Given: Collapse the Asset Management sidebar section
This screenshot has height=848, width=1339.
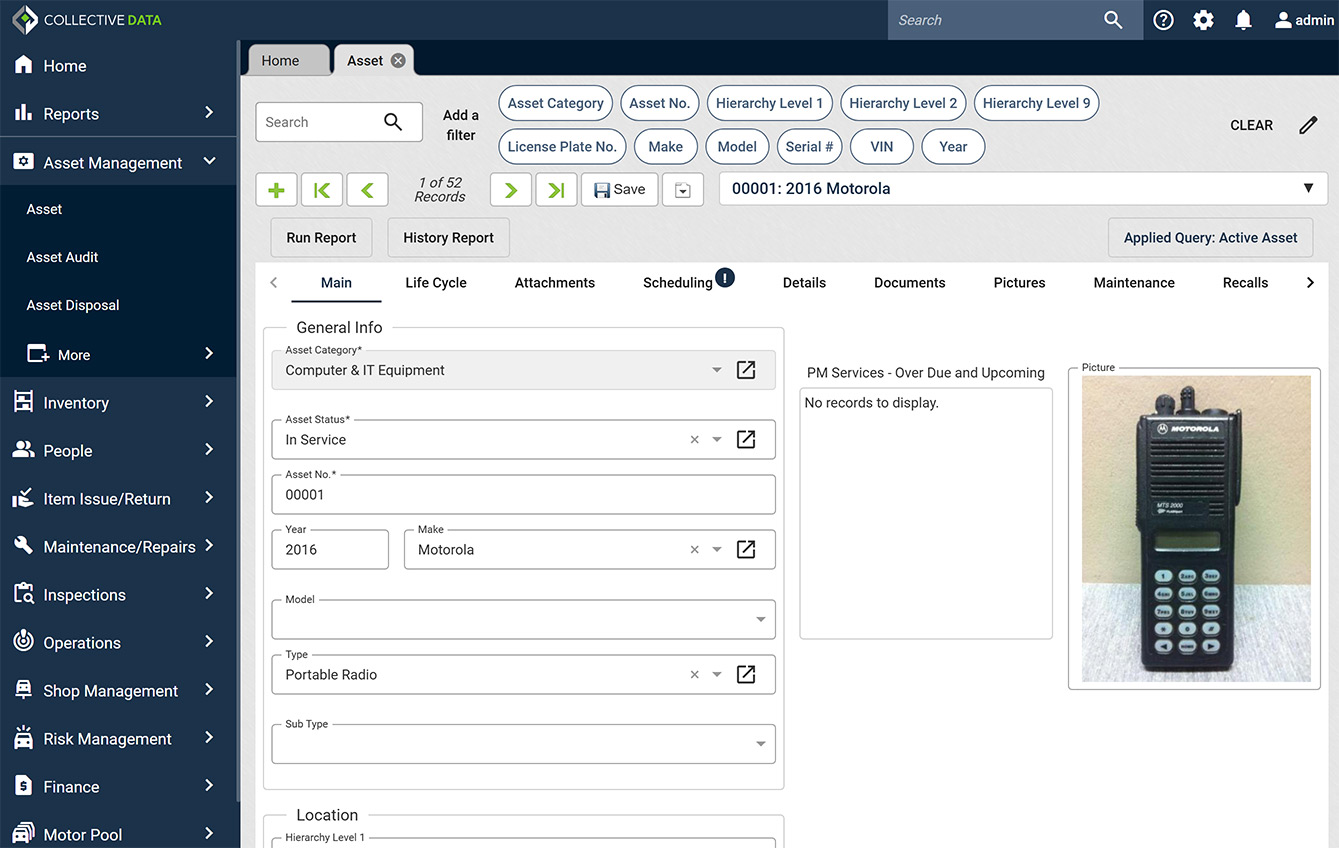Looking at the screenshot, I should [x=209, y=162].
